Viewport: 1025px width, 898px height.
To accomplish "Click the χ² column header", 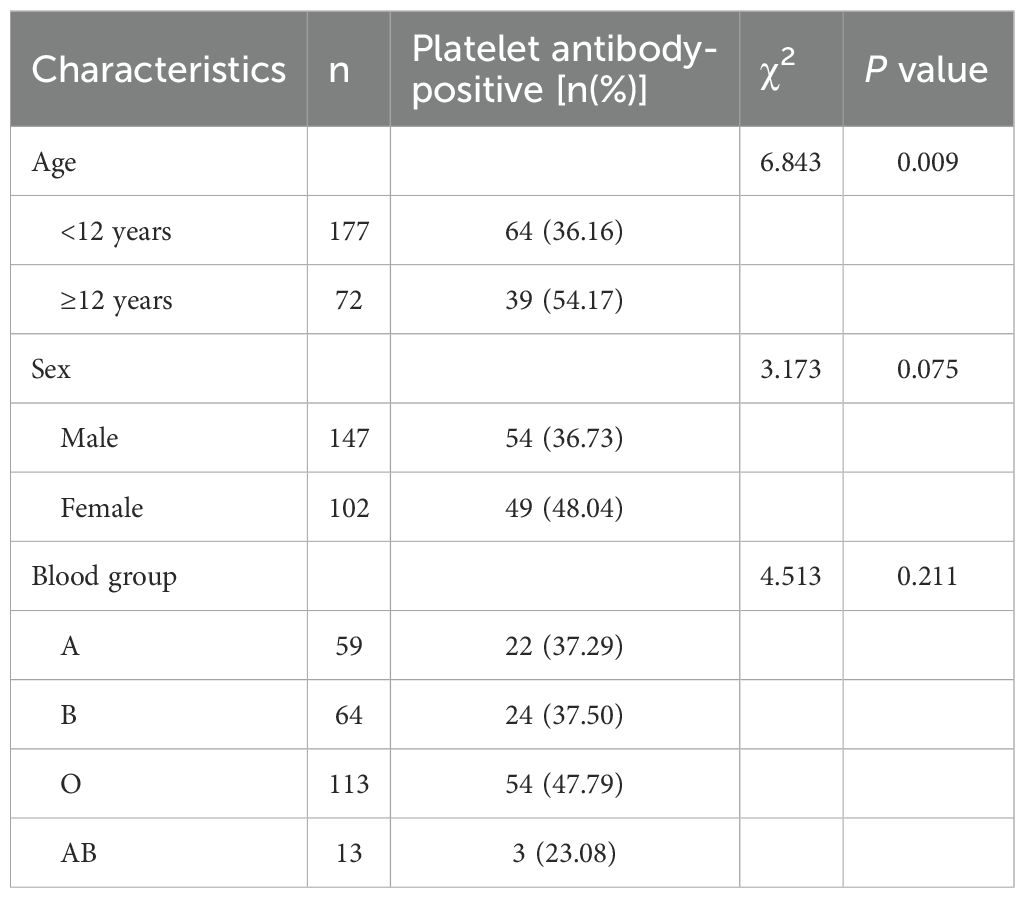I will coord(790,69).
